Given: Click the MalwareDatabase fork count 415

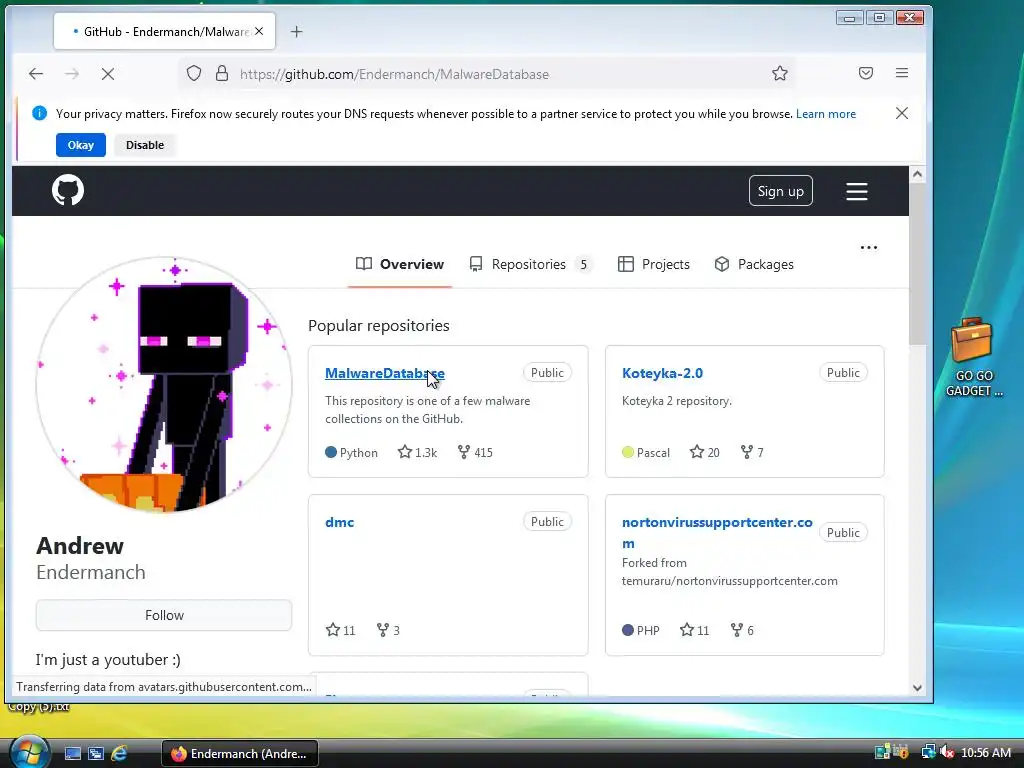Looking at the screenshot, I should (475, 452).
